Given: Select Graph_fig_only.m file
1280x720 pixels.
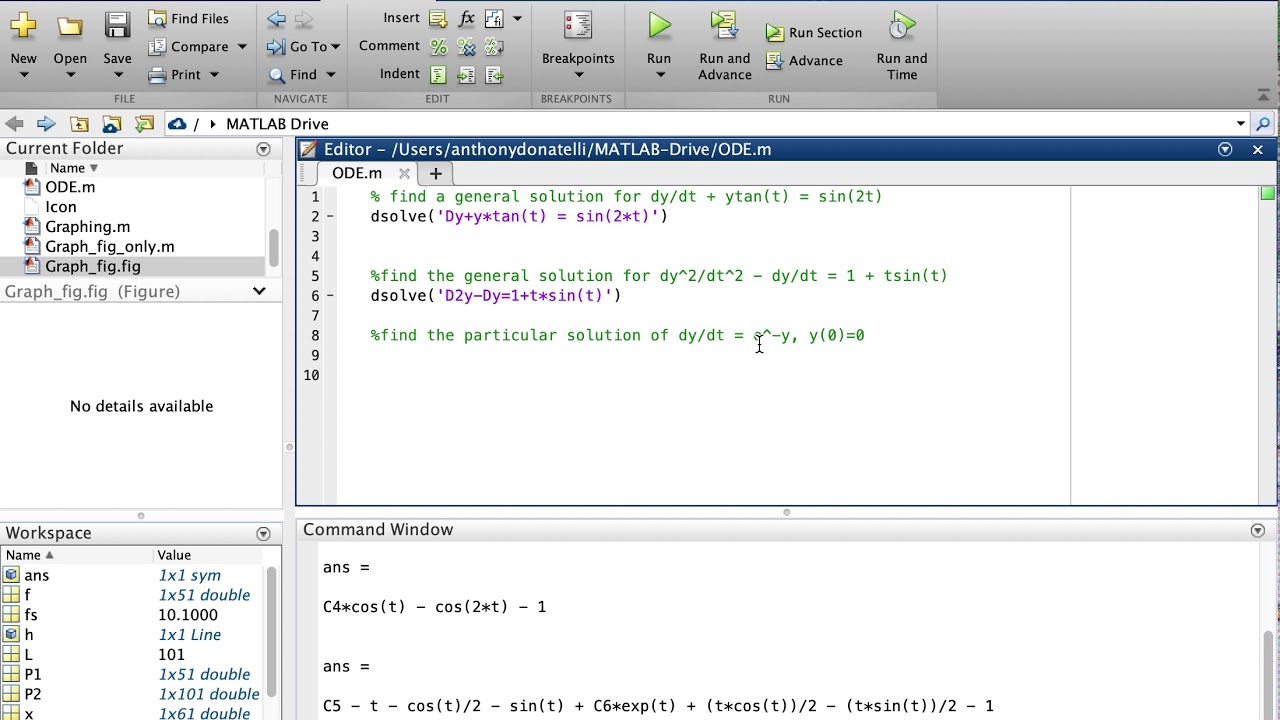Looking at the screenshot, I should click(x=109, y=246).
